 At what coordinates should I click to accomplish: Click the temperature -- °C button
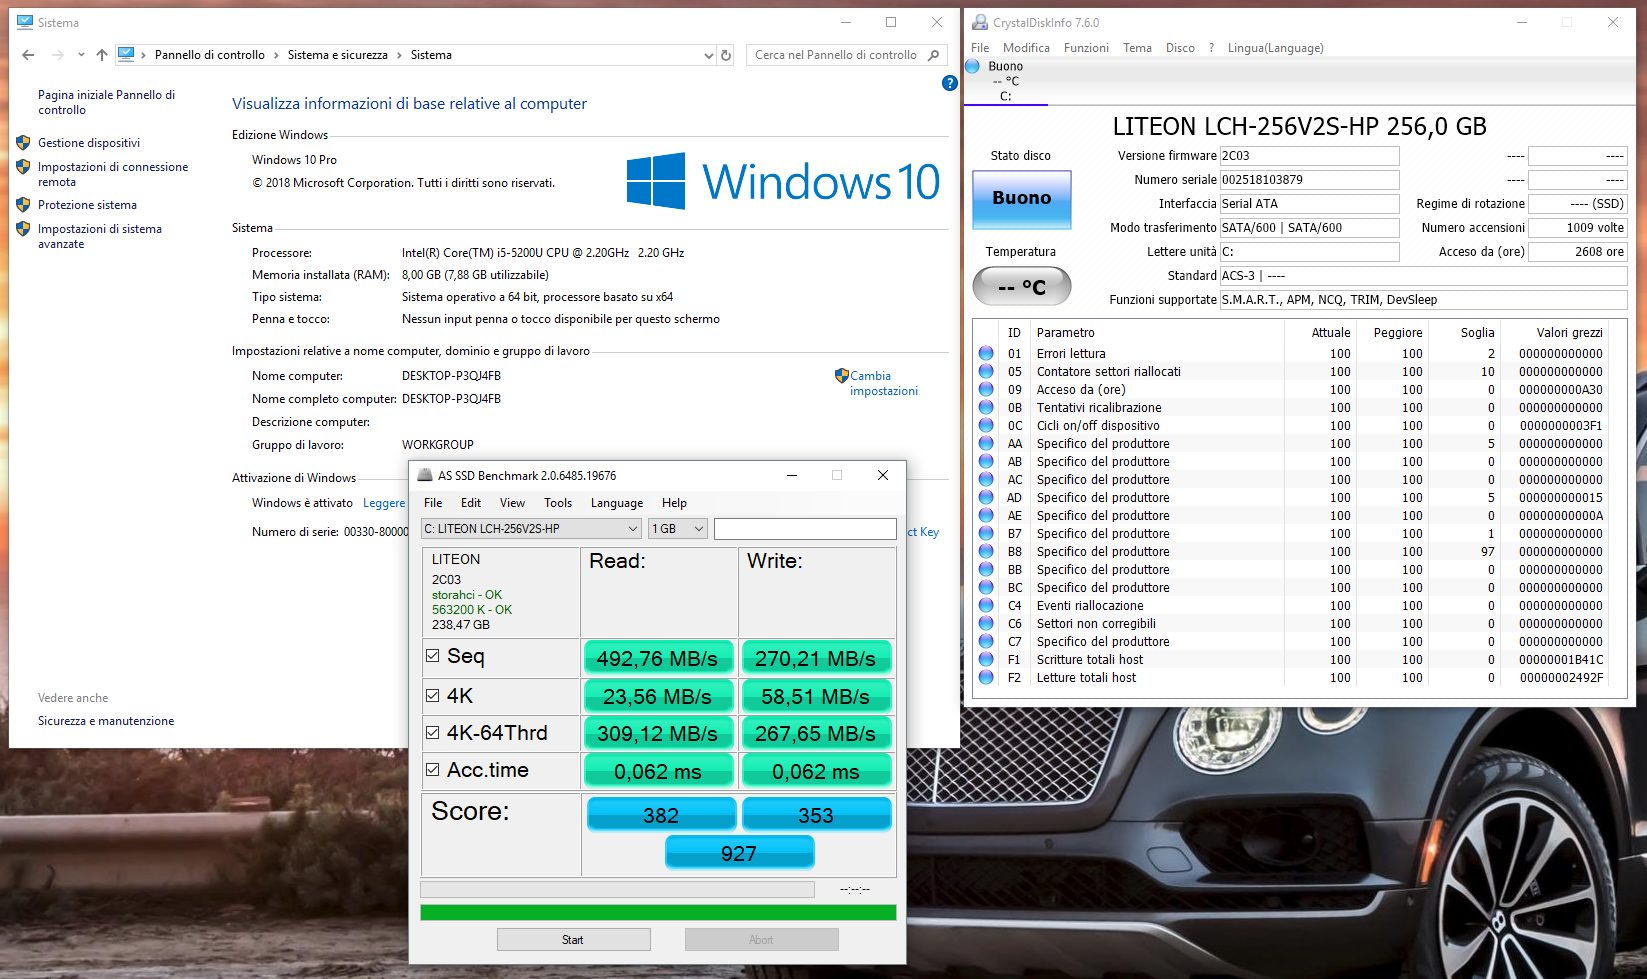pyautogui.click(x=1022, y=286)
